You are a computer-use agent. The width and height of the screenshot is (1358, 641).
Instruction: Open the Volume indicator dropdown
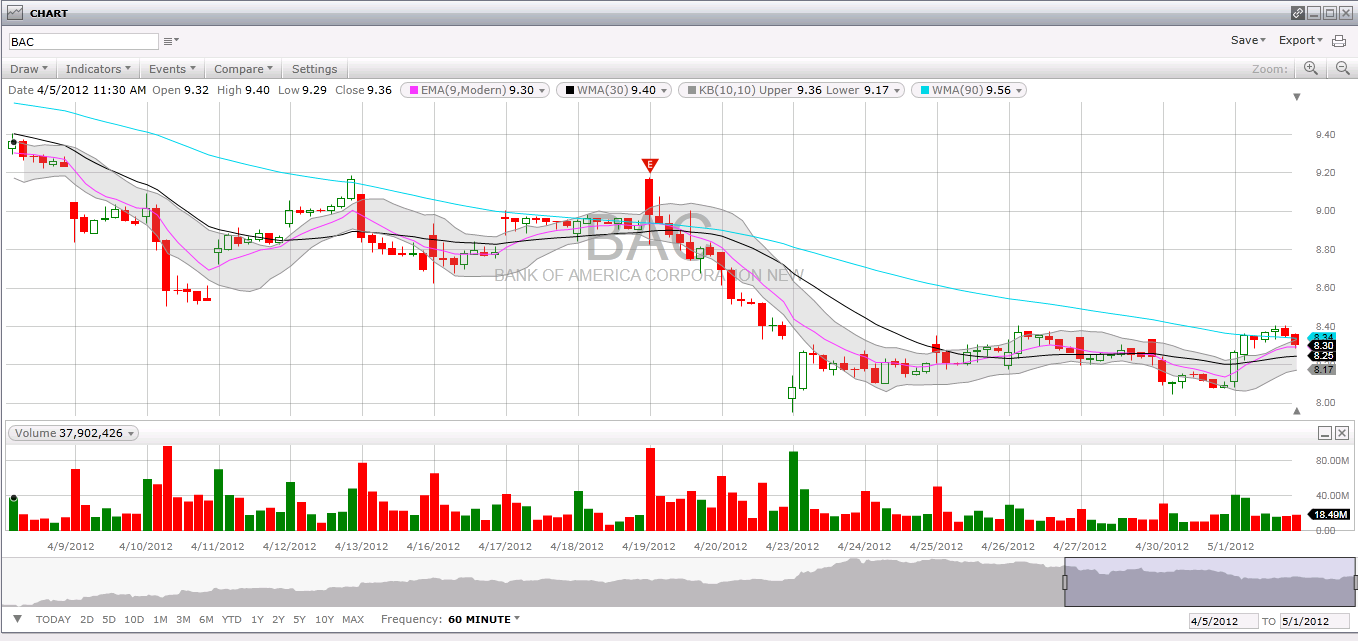tap(132, 433)
